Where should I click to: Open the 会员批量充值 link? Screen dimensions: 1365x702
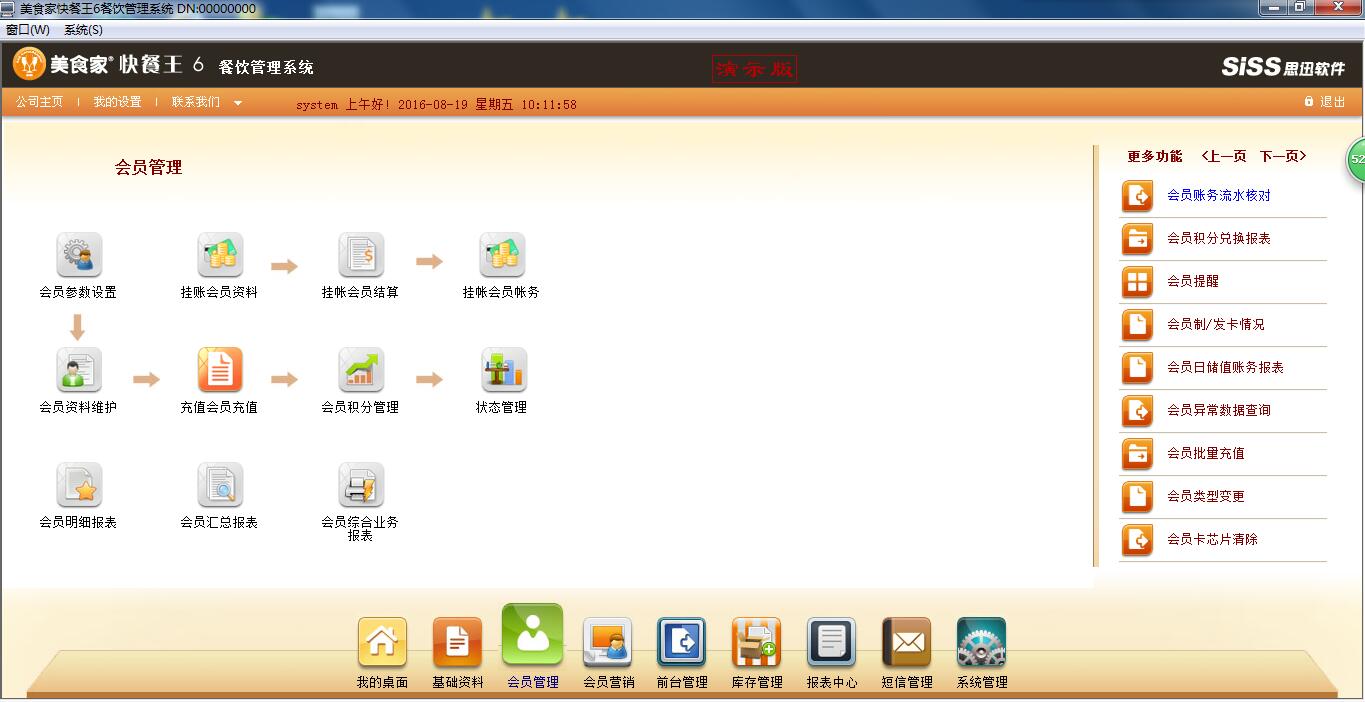(1206, 454)
